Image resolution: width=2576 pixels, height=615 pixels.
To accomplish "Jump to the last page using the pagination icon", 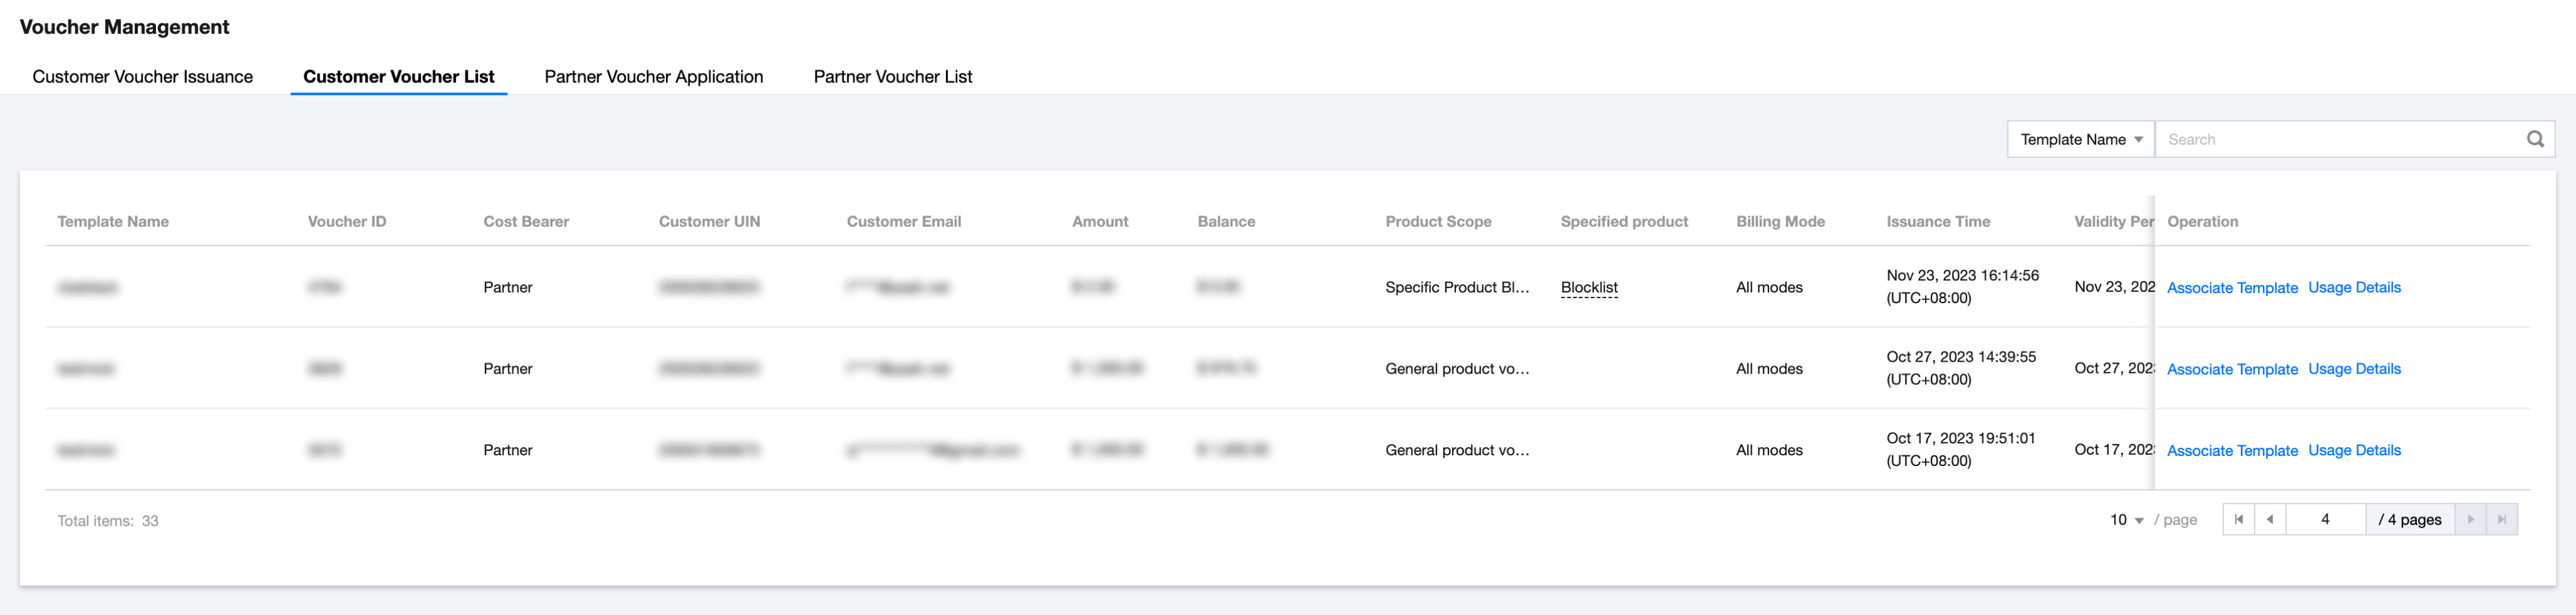I will (x=2503, y=519).
